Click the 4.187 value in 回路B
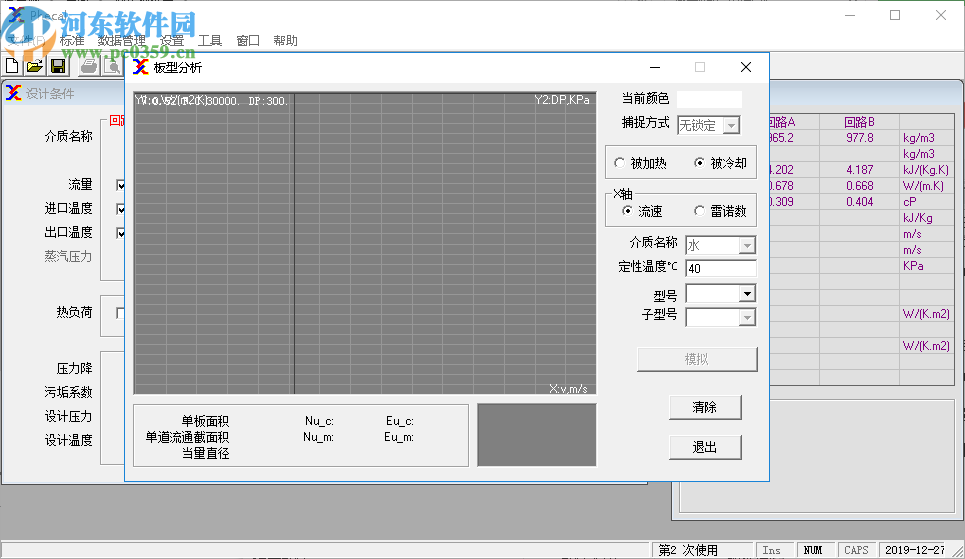Viewport: 965px width, 559px height. point(859,170)
